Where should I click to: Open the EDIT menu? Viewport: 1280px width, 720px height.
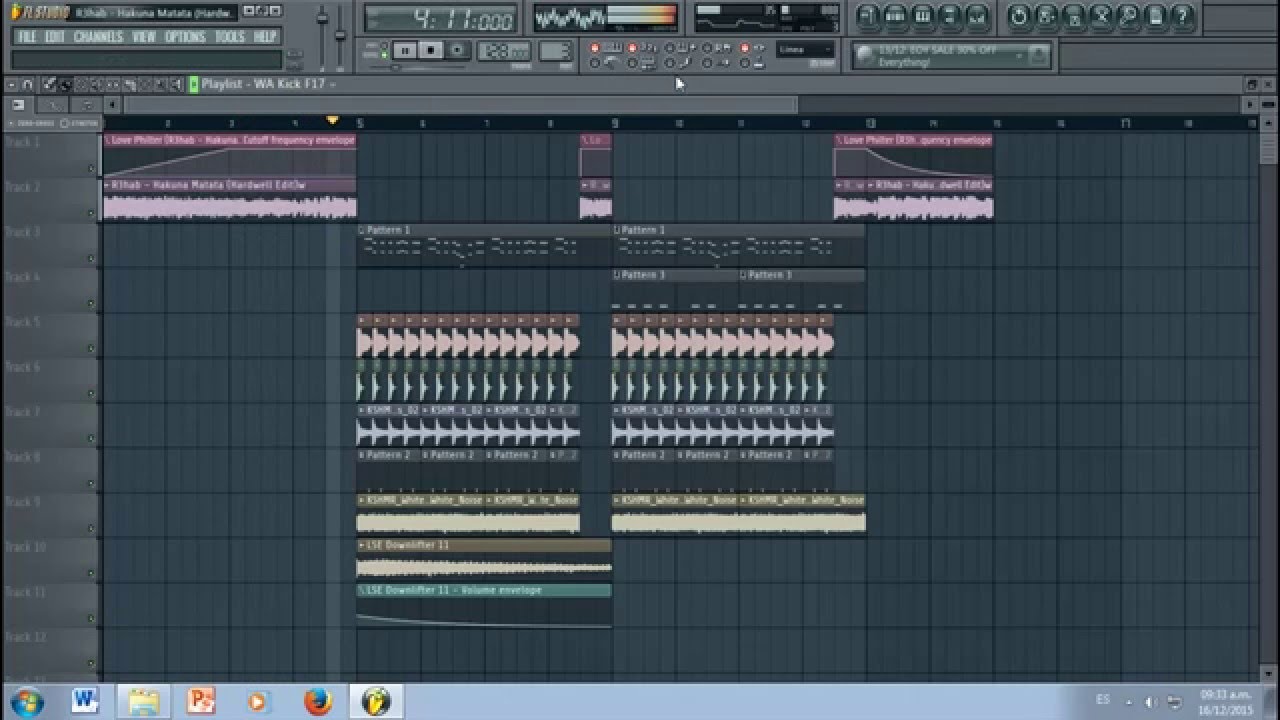pyautogui.click(x=55, y=37)
